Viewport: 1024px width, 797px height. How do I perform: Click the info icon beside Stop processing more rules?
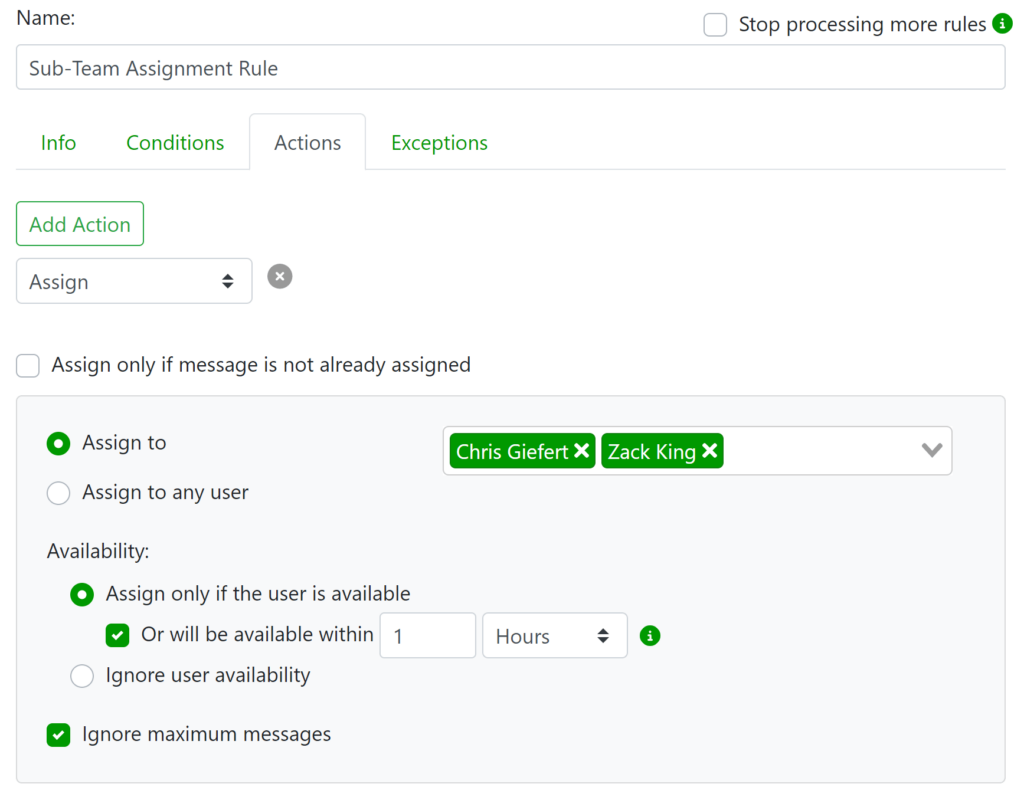(1002, 24)
